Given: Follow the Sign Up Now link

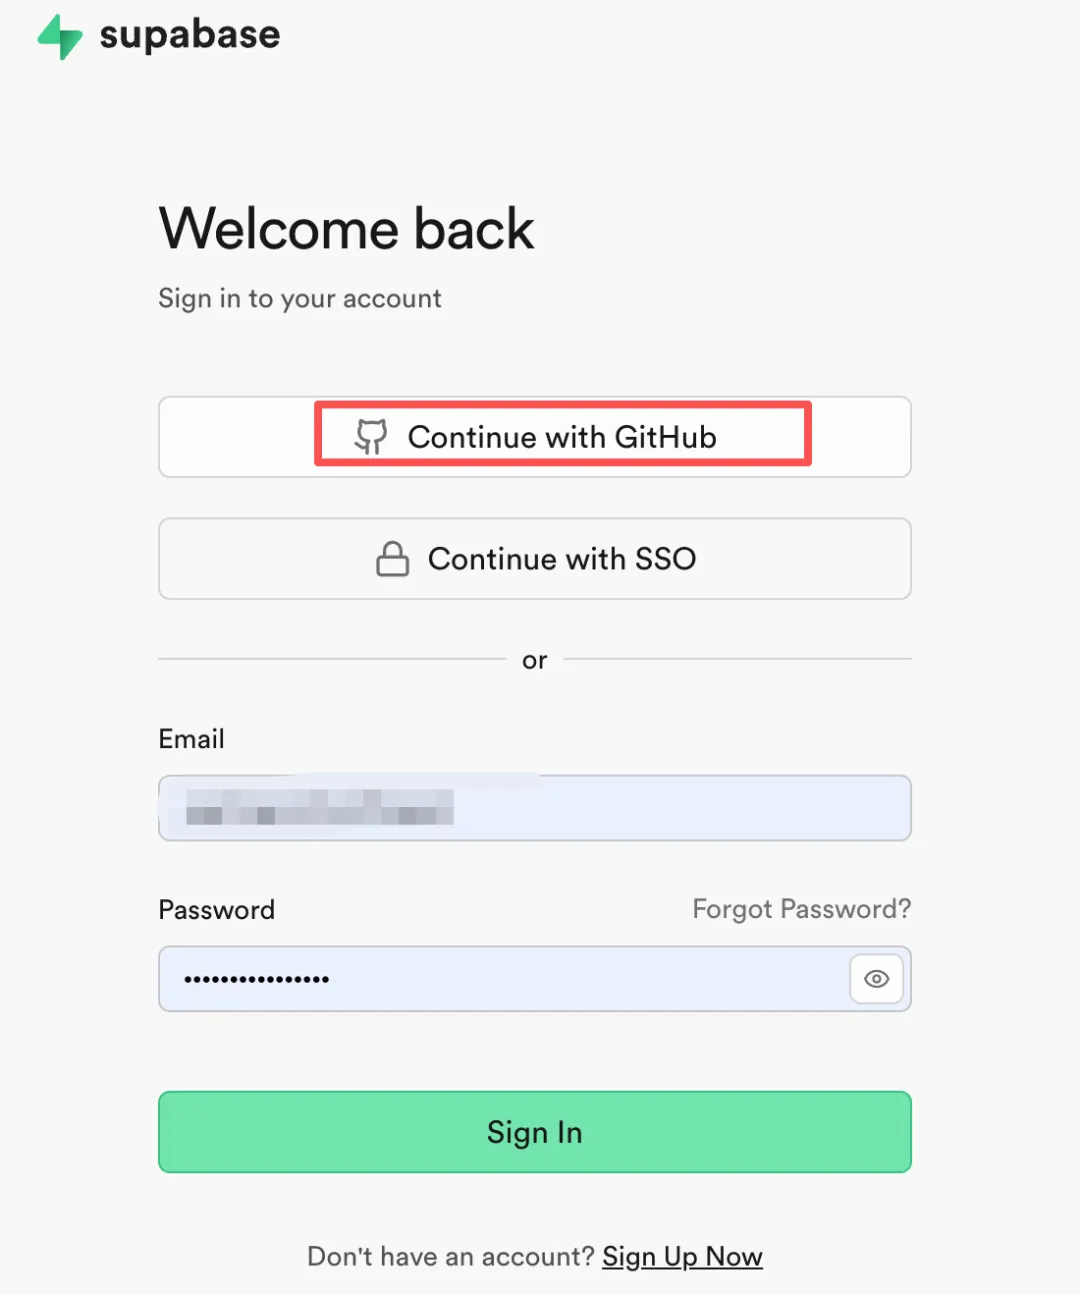Looking at the screenshot, I should coord(682,1256).
